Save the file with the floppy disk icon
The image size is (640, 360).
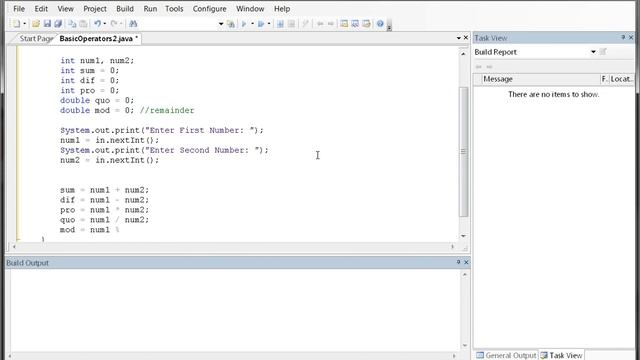coord(47,24)
